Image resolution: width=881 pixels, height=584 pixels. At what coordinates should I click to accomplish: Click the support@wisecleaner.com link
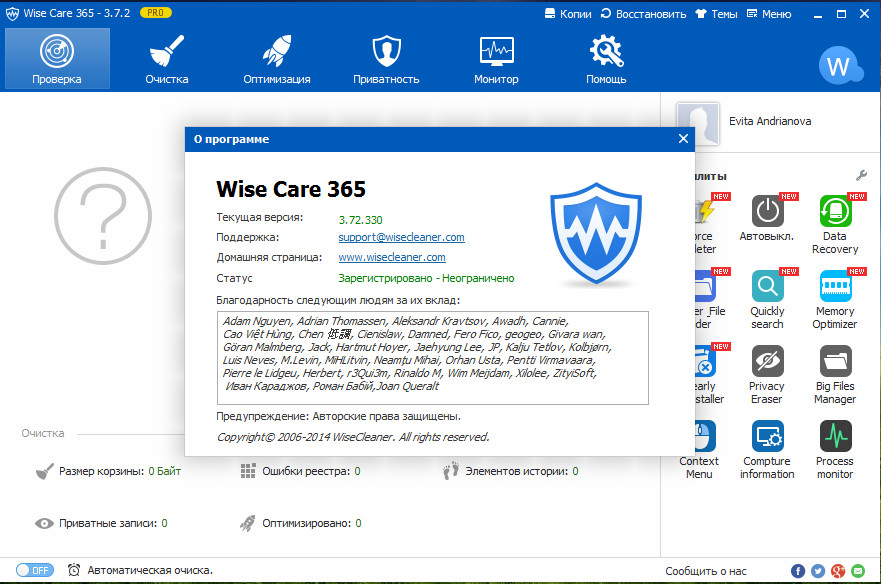point(401,237)
